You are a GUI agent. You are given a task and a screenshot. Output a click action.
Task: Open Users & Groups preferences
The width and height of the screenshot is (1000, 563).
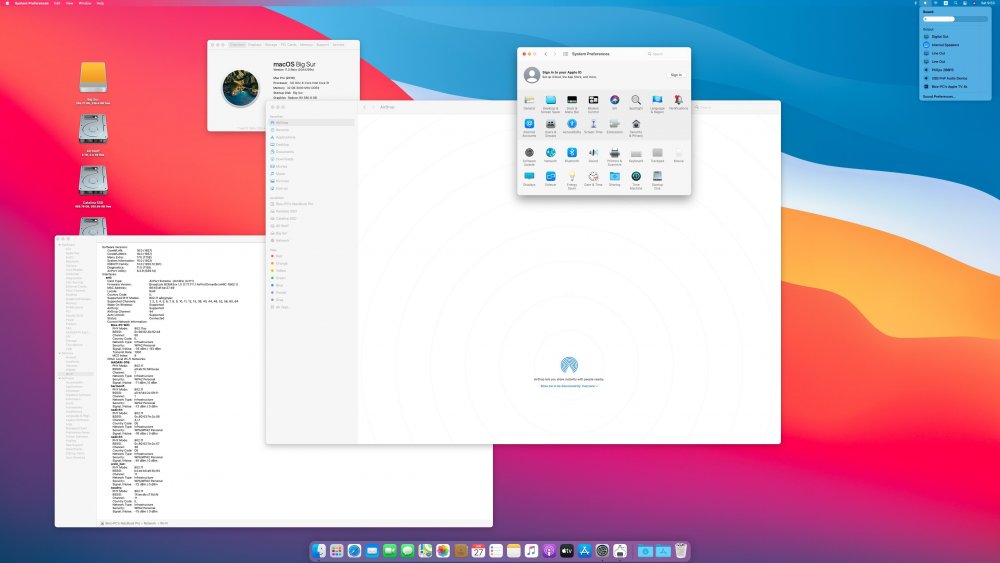pyautogui.click(x=550, y=127)
